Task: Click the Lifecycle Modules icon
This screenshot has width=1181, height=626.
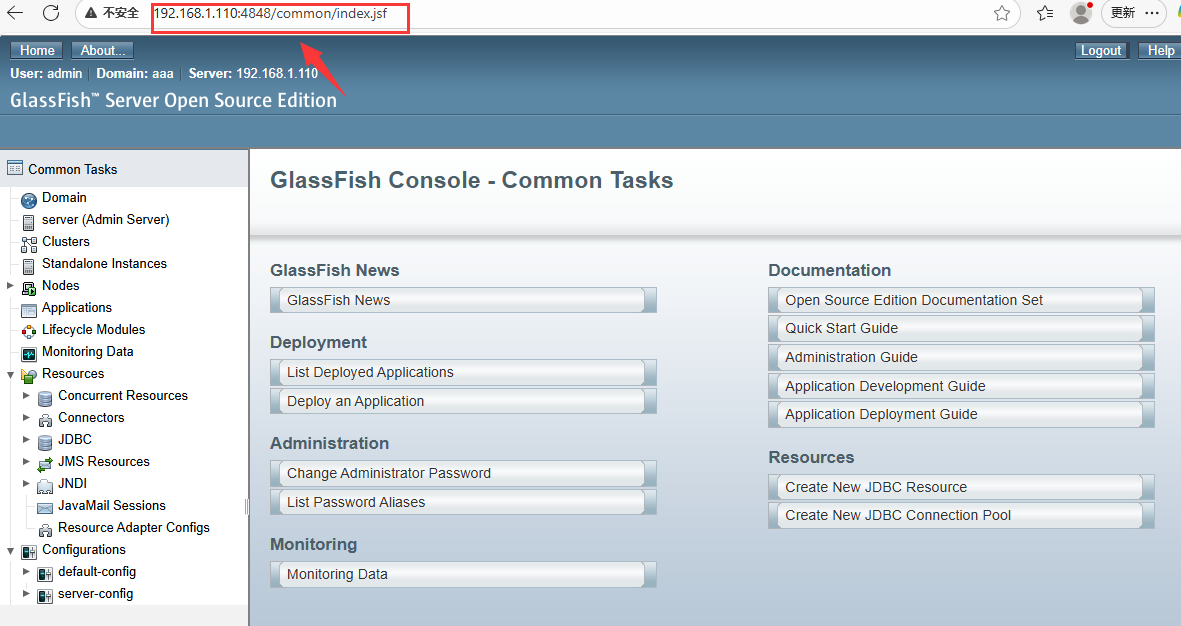Action: coord(29,331)
